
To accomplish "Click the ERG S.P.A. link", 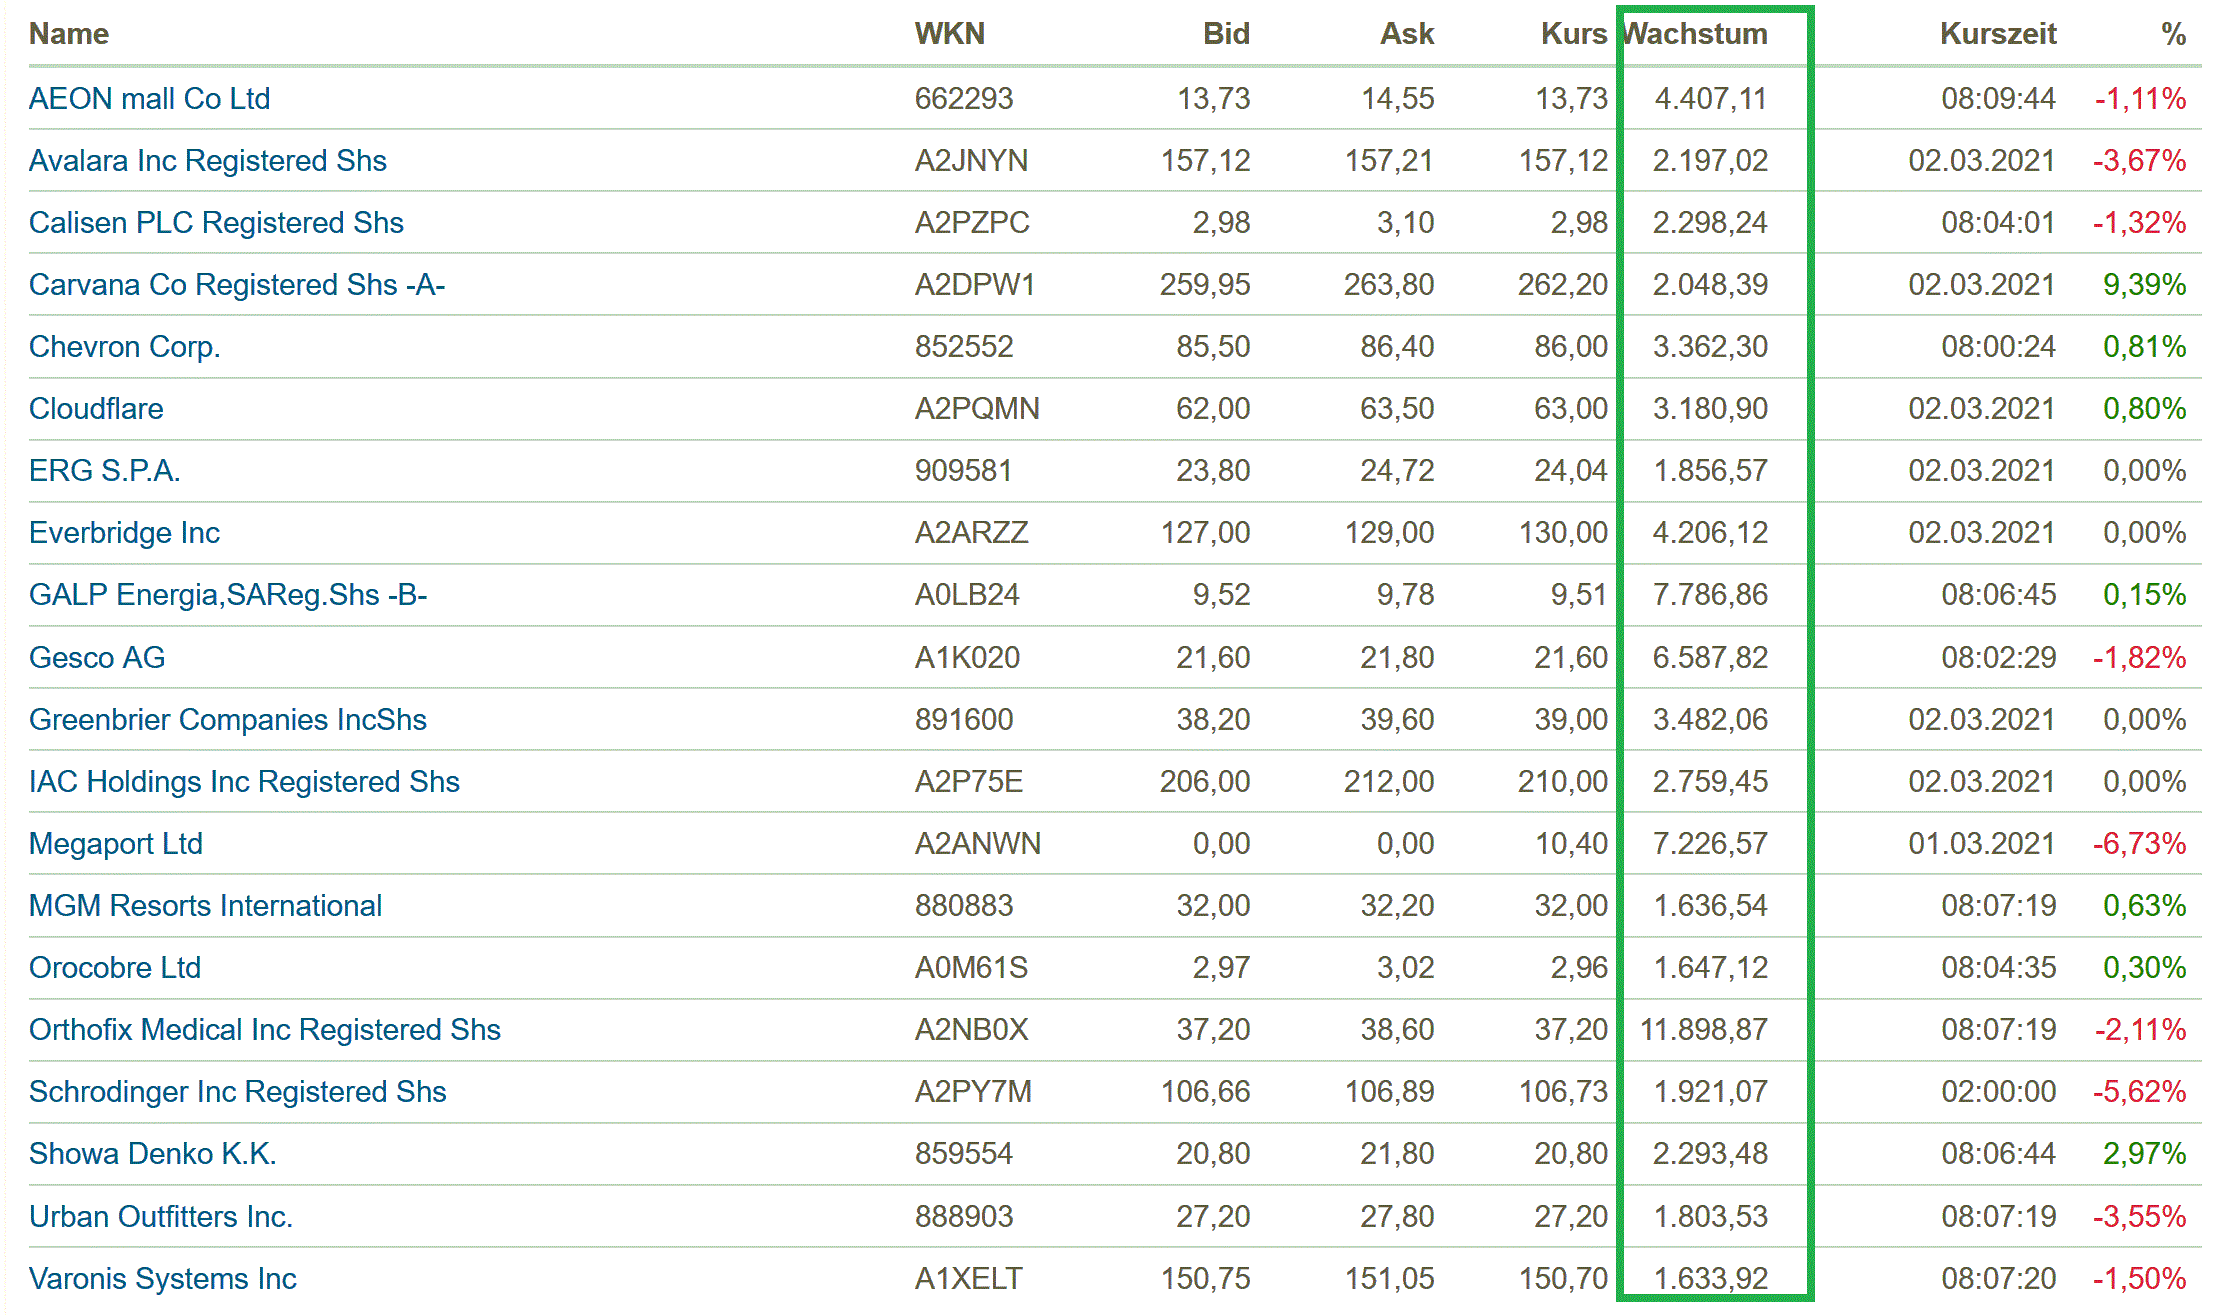I will [x=104, y=471].
